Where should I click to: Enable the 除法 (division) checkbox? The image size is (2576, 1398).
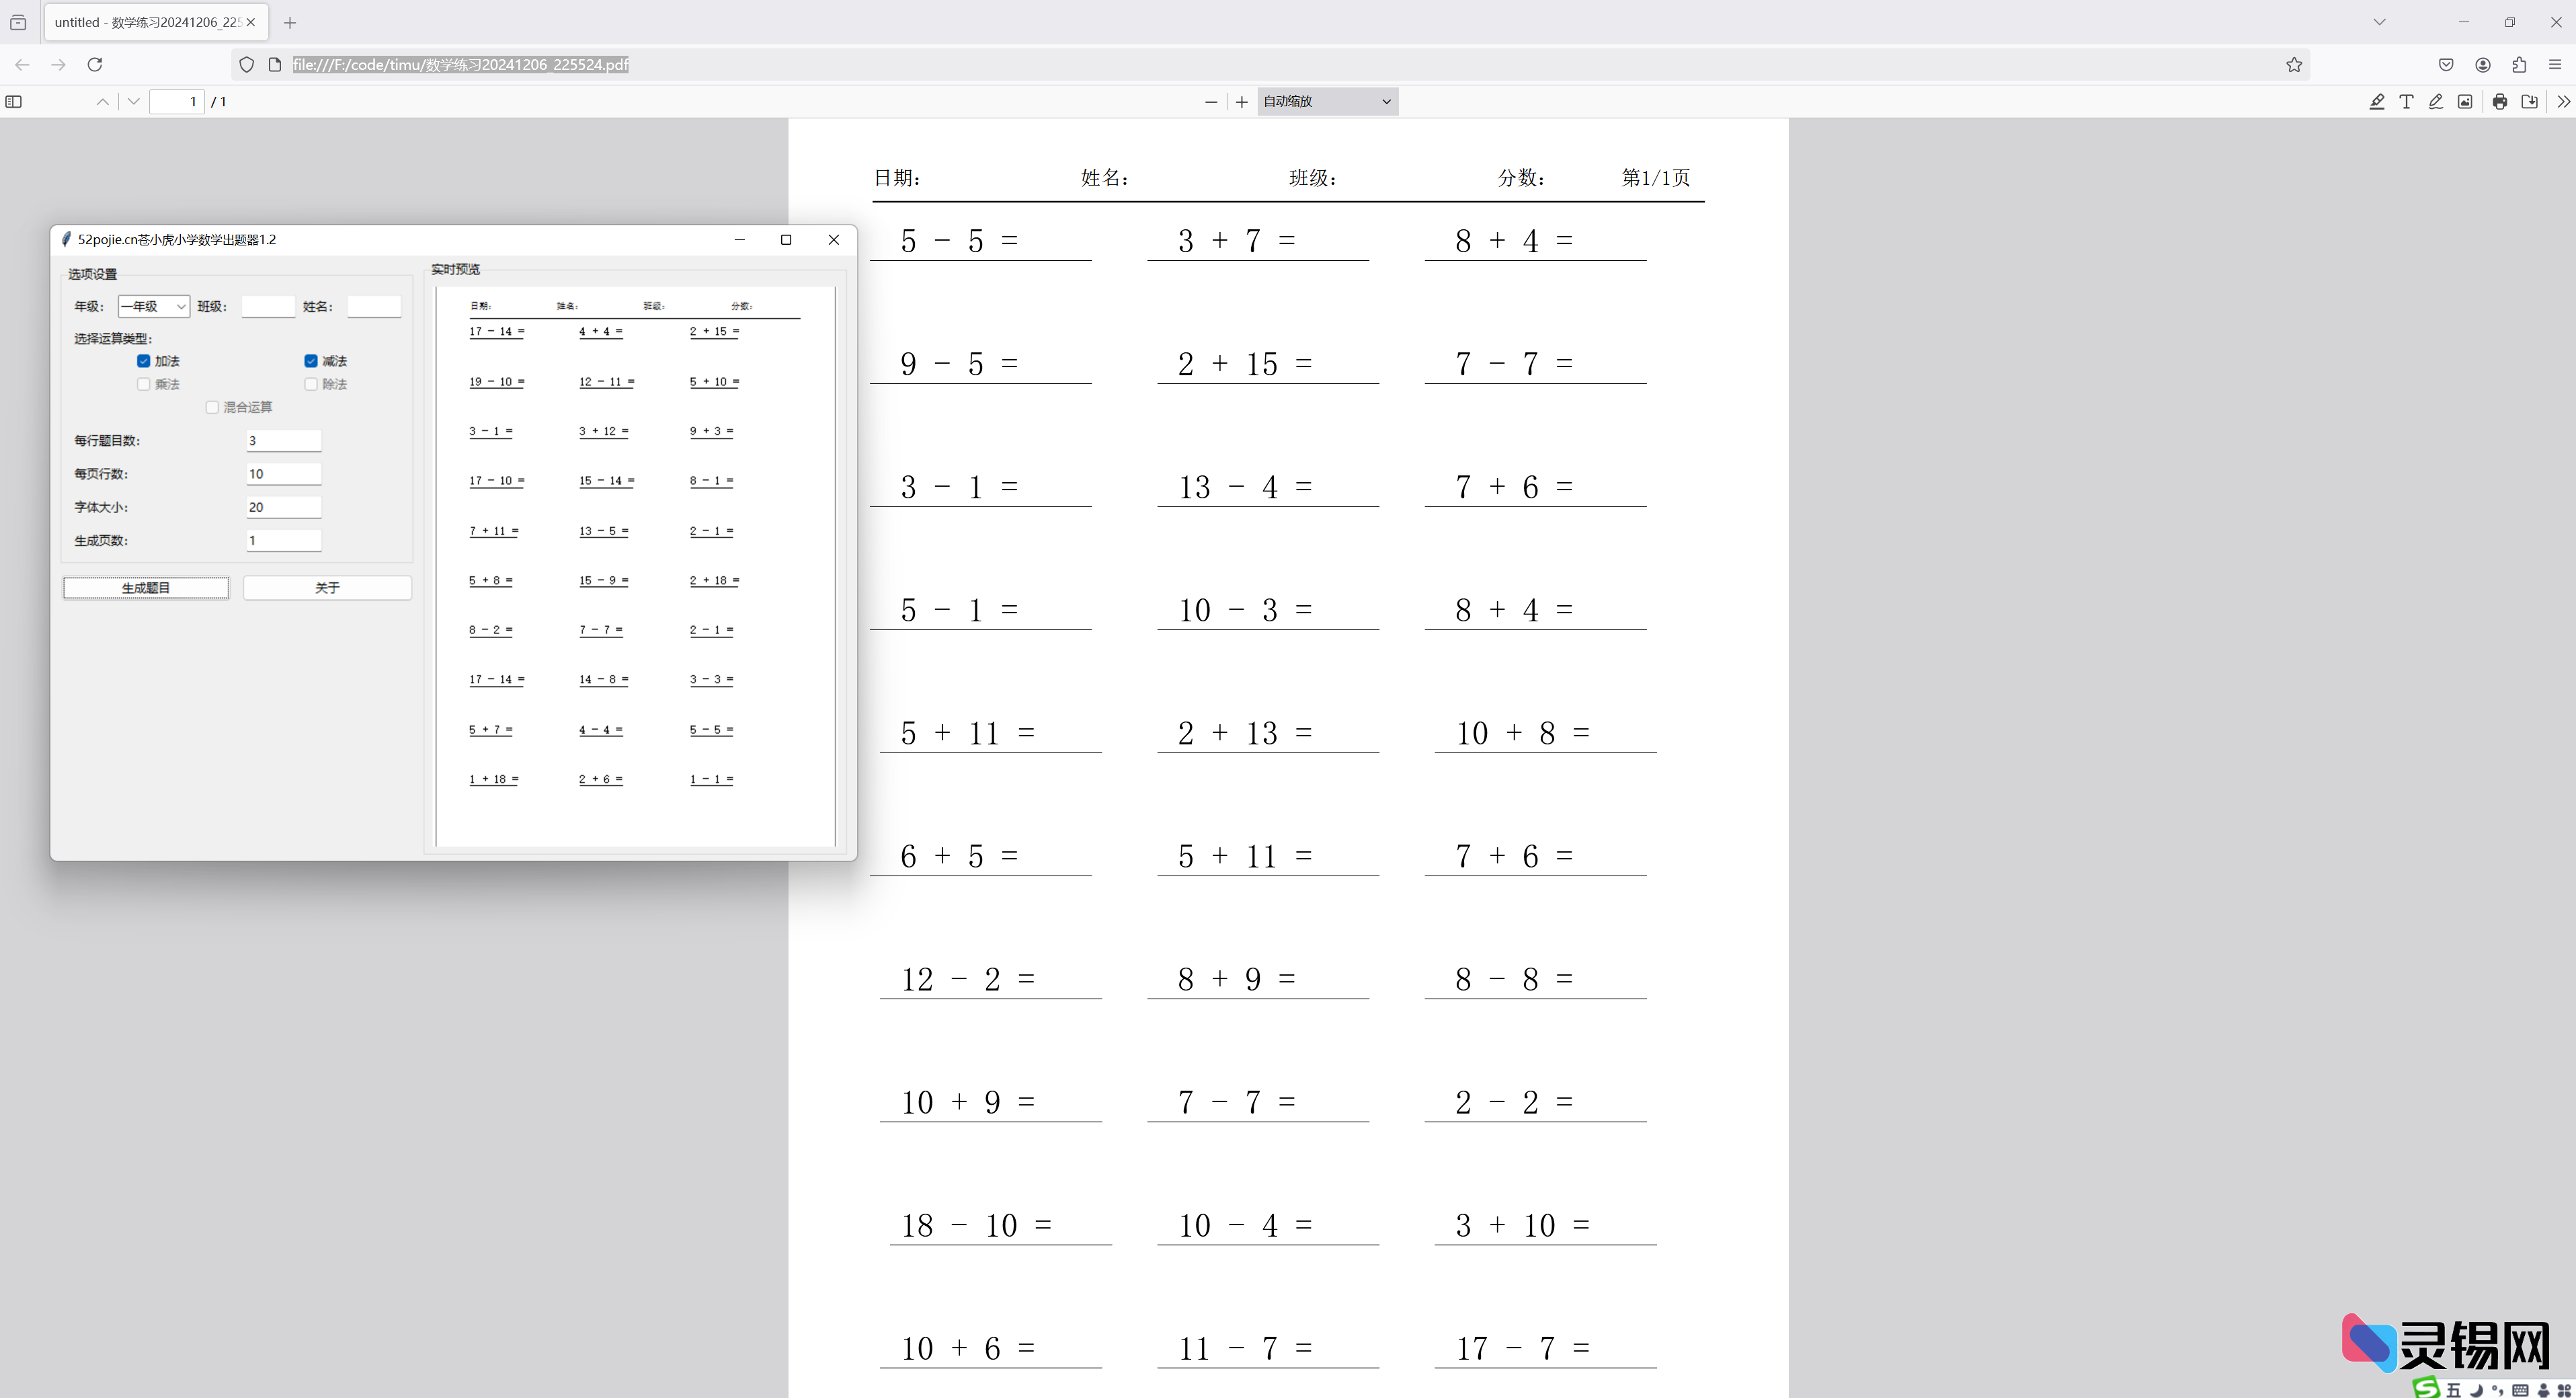(311, 384)
